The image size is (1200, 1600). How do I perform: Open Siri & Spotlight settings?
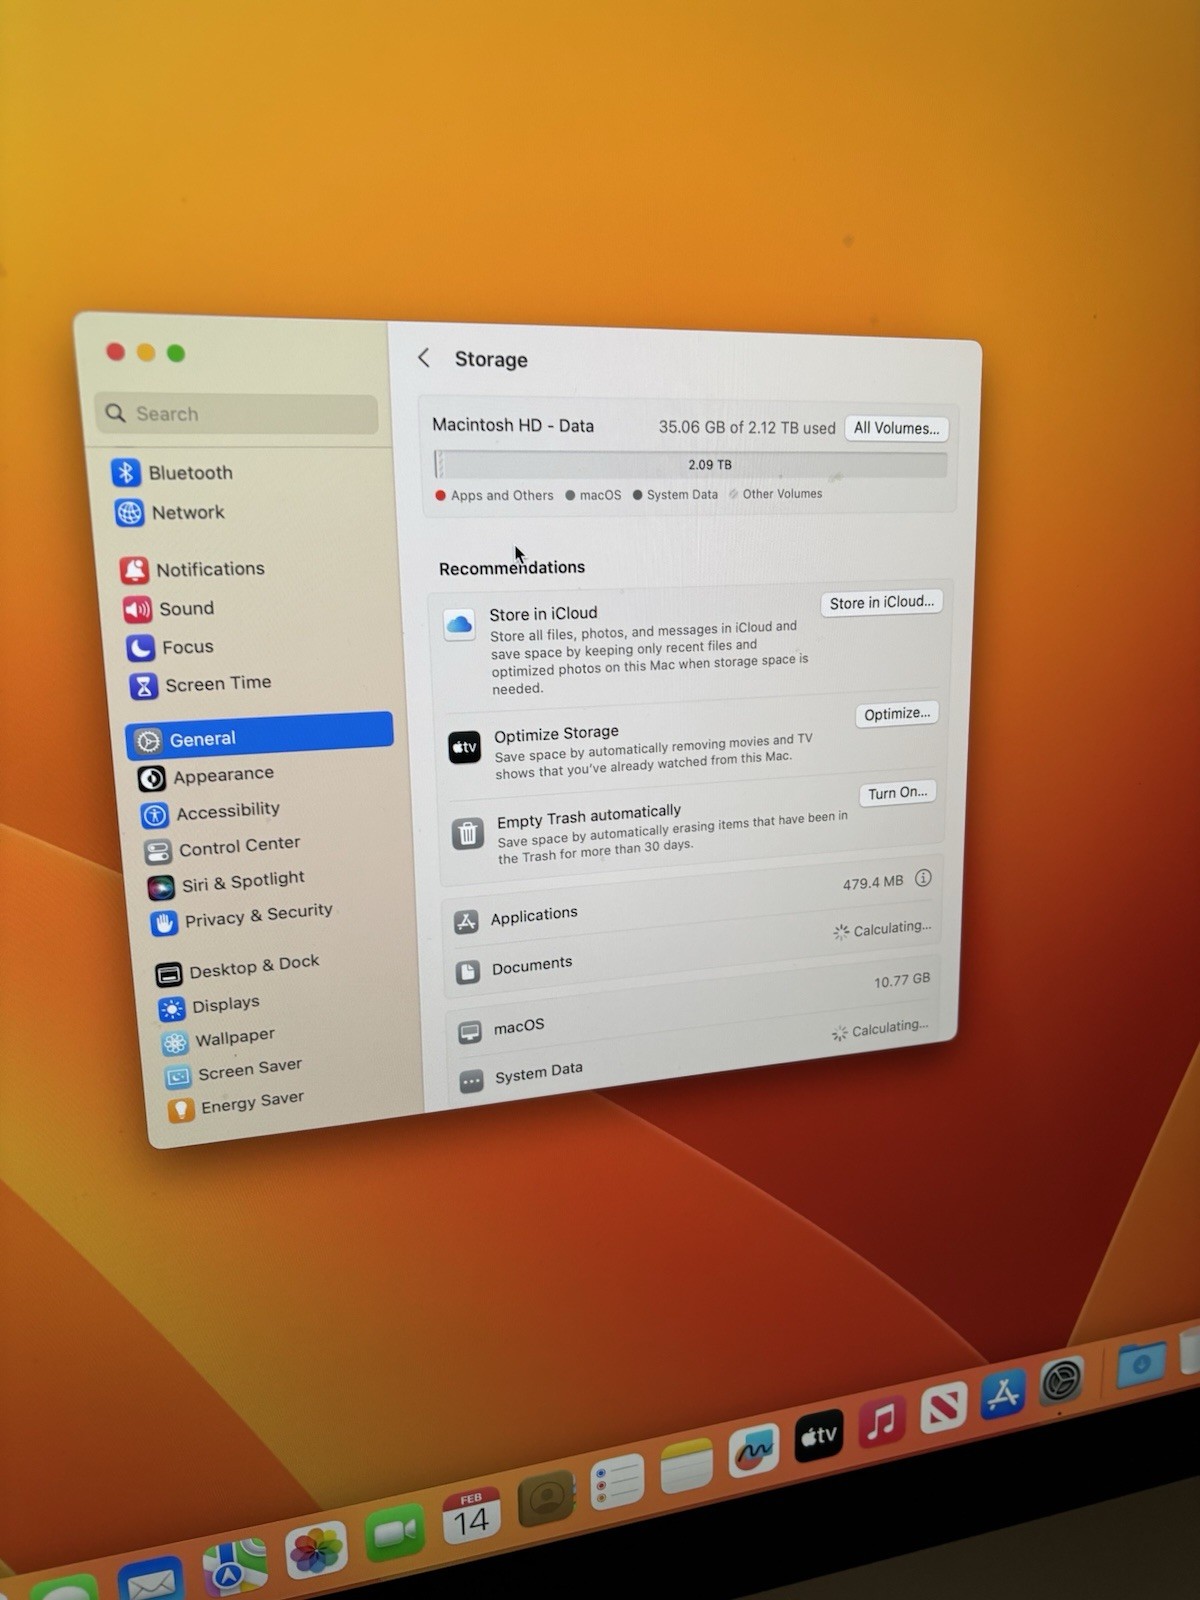click(228, 883)
